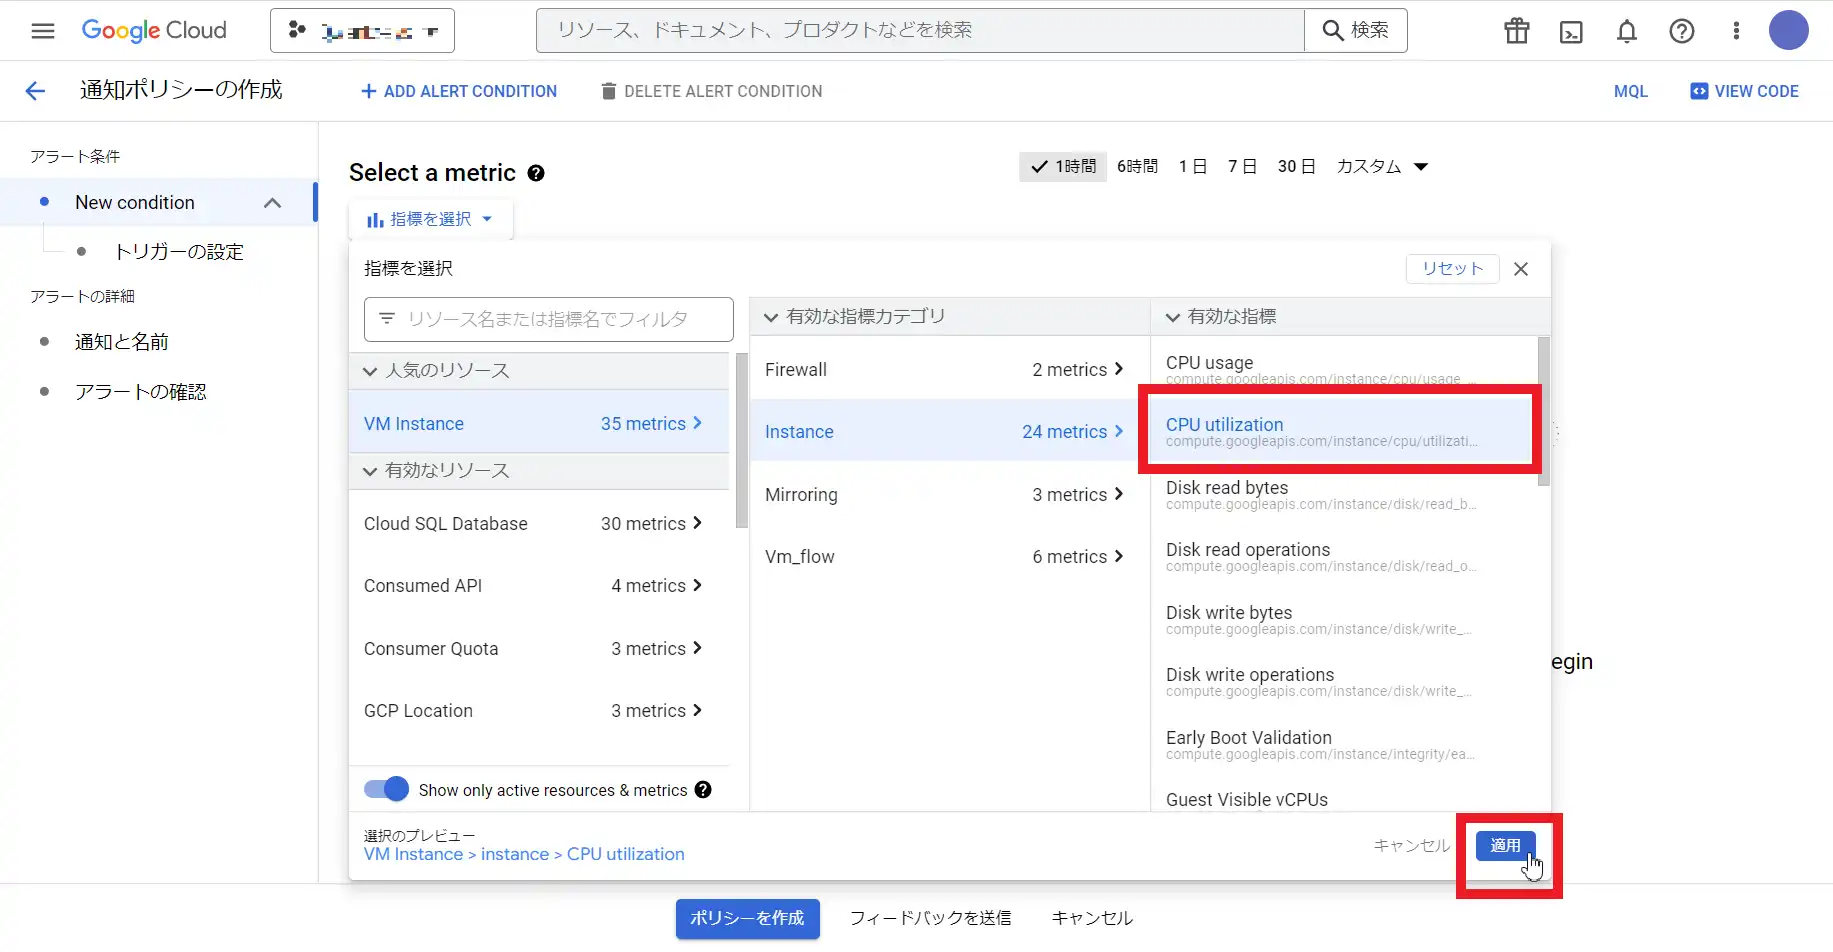Select the Guest Visible vCPUs metric
The height and width of the screenshot is (952, 1833).
[x=1343, y=798]
